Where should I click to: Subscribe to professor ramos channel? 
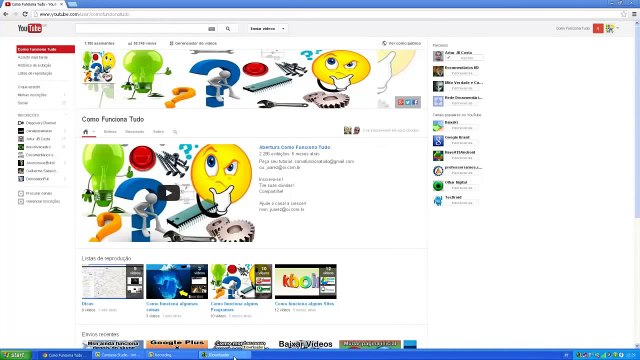coord(462,173)
